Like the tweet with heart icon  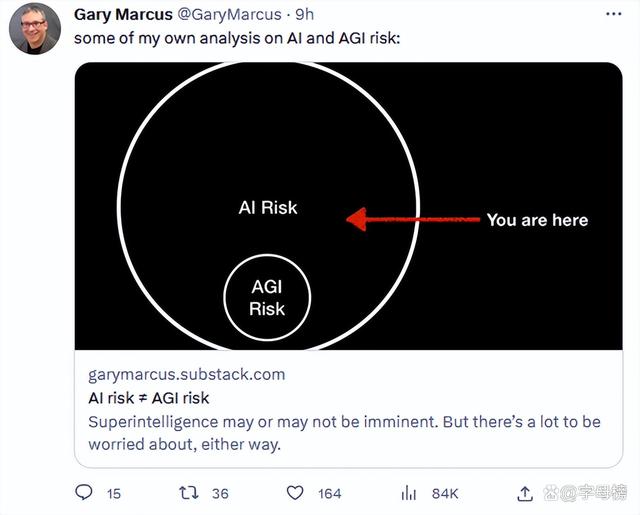point(295,493)
